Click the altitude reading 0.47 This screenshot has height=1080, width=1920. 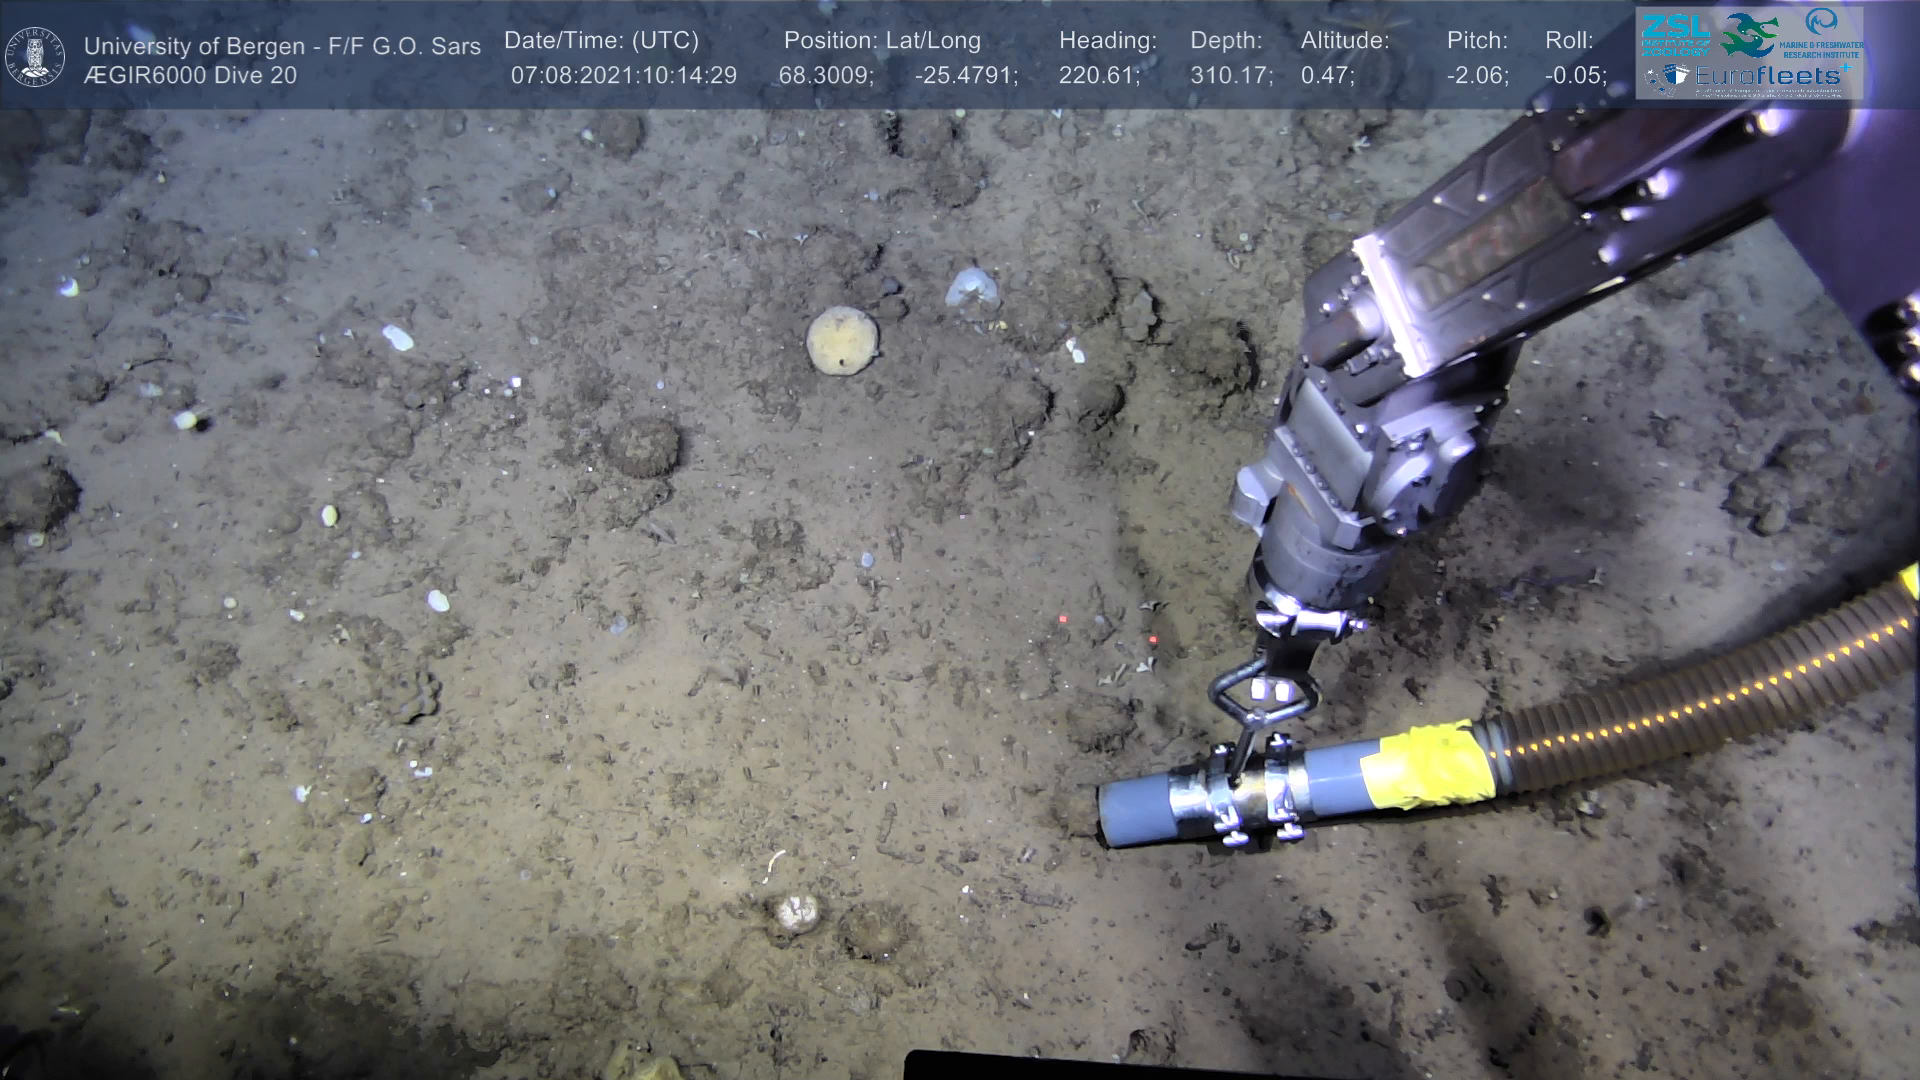[1327, 76]
